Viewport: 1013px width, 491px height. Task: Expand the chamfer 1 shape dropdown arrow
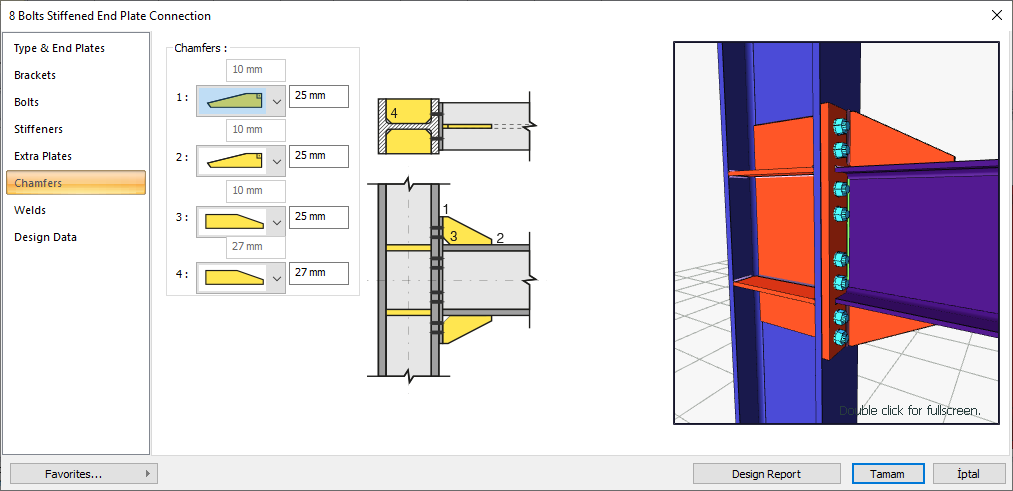pyautogui.click(x=277, y=101)
